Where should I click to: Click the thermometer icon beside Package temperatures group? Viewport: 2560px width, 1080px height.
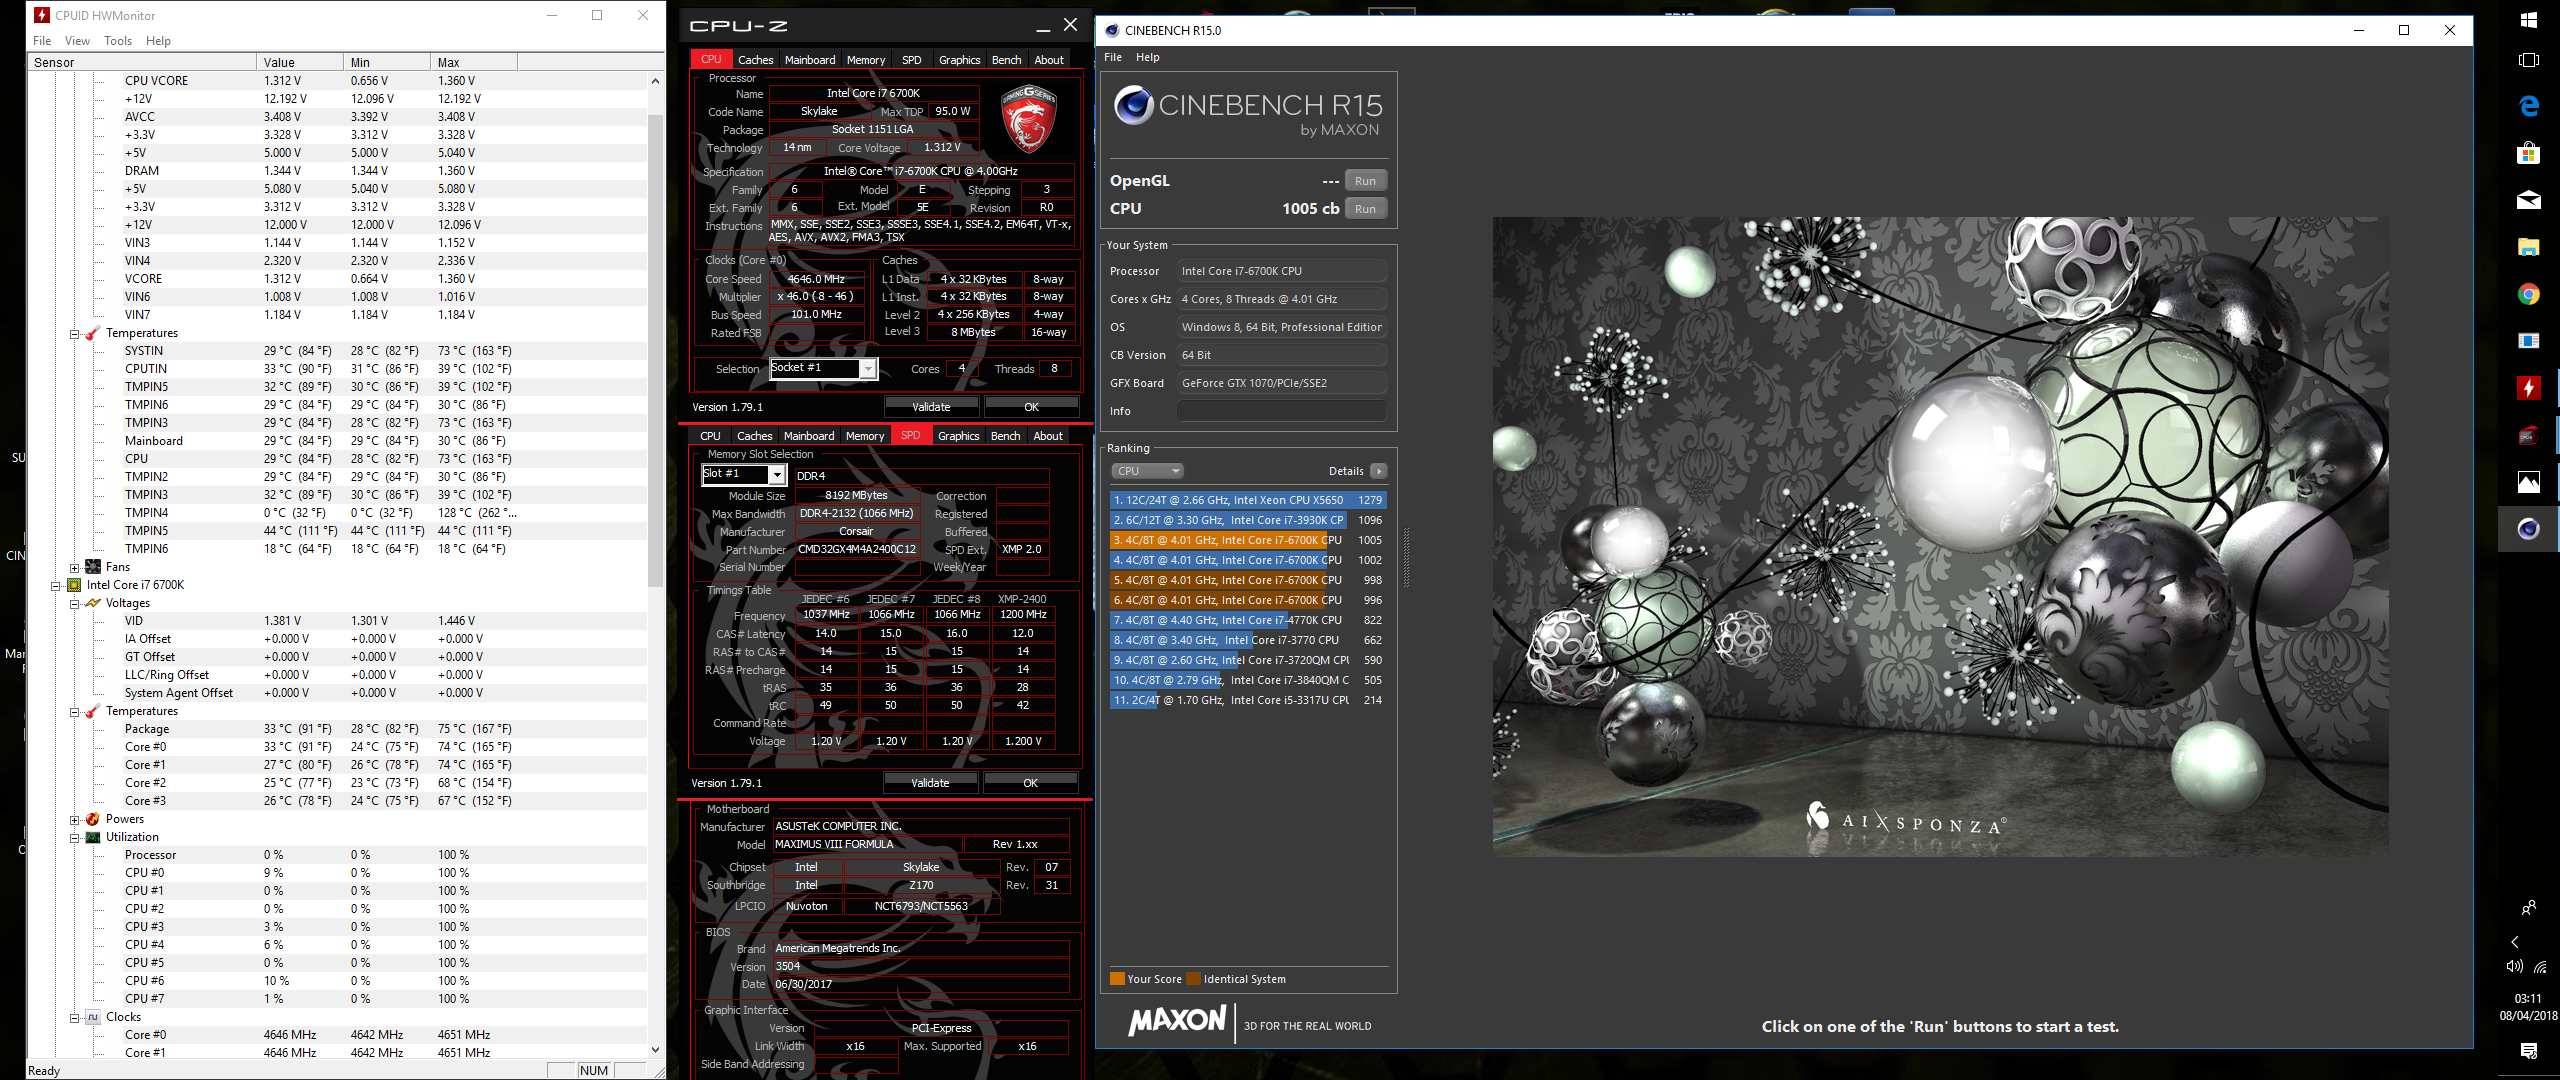point(92,711)
